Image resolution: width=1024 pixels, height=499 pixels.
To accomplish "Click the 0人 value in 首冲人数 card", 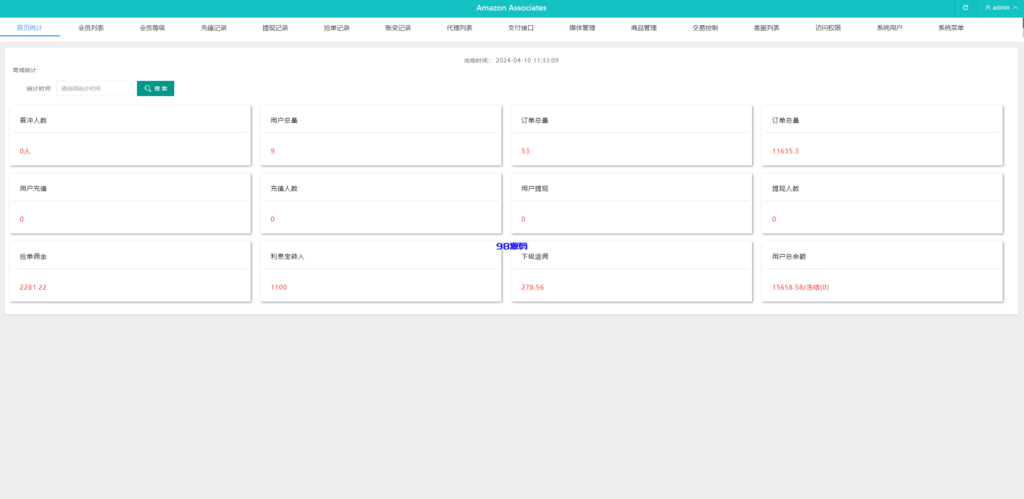I will tap(25, 151).
